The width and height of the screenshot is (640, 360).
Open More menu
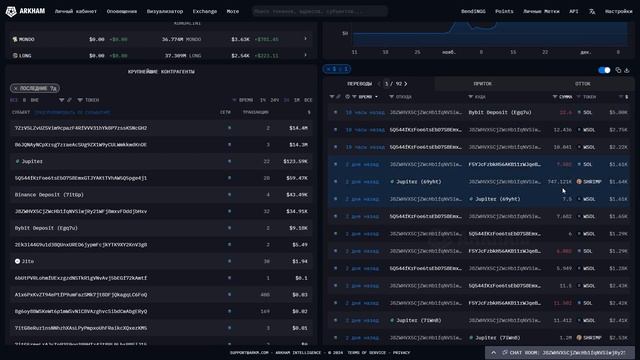click(x=233, y=11)
